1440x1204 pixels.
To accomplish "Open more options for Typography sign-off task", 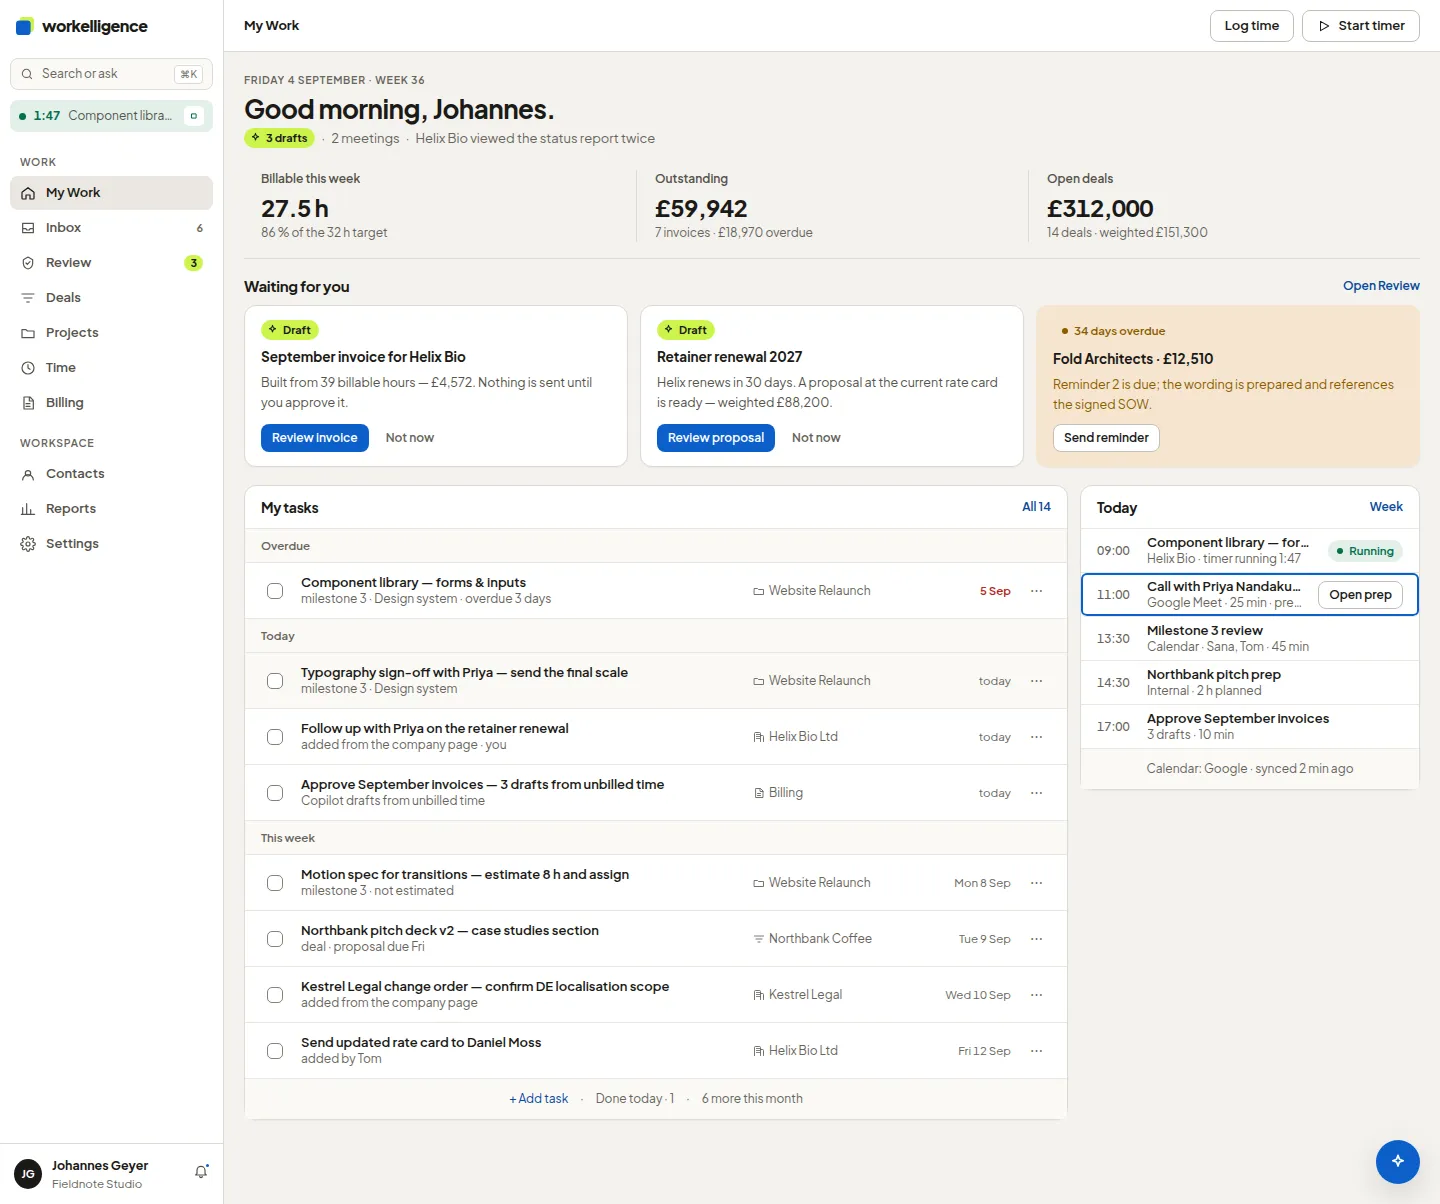I will [1036, 681].
